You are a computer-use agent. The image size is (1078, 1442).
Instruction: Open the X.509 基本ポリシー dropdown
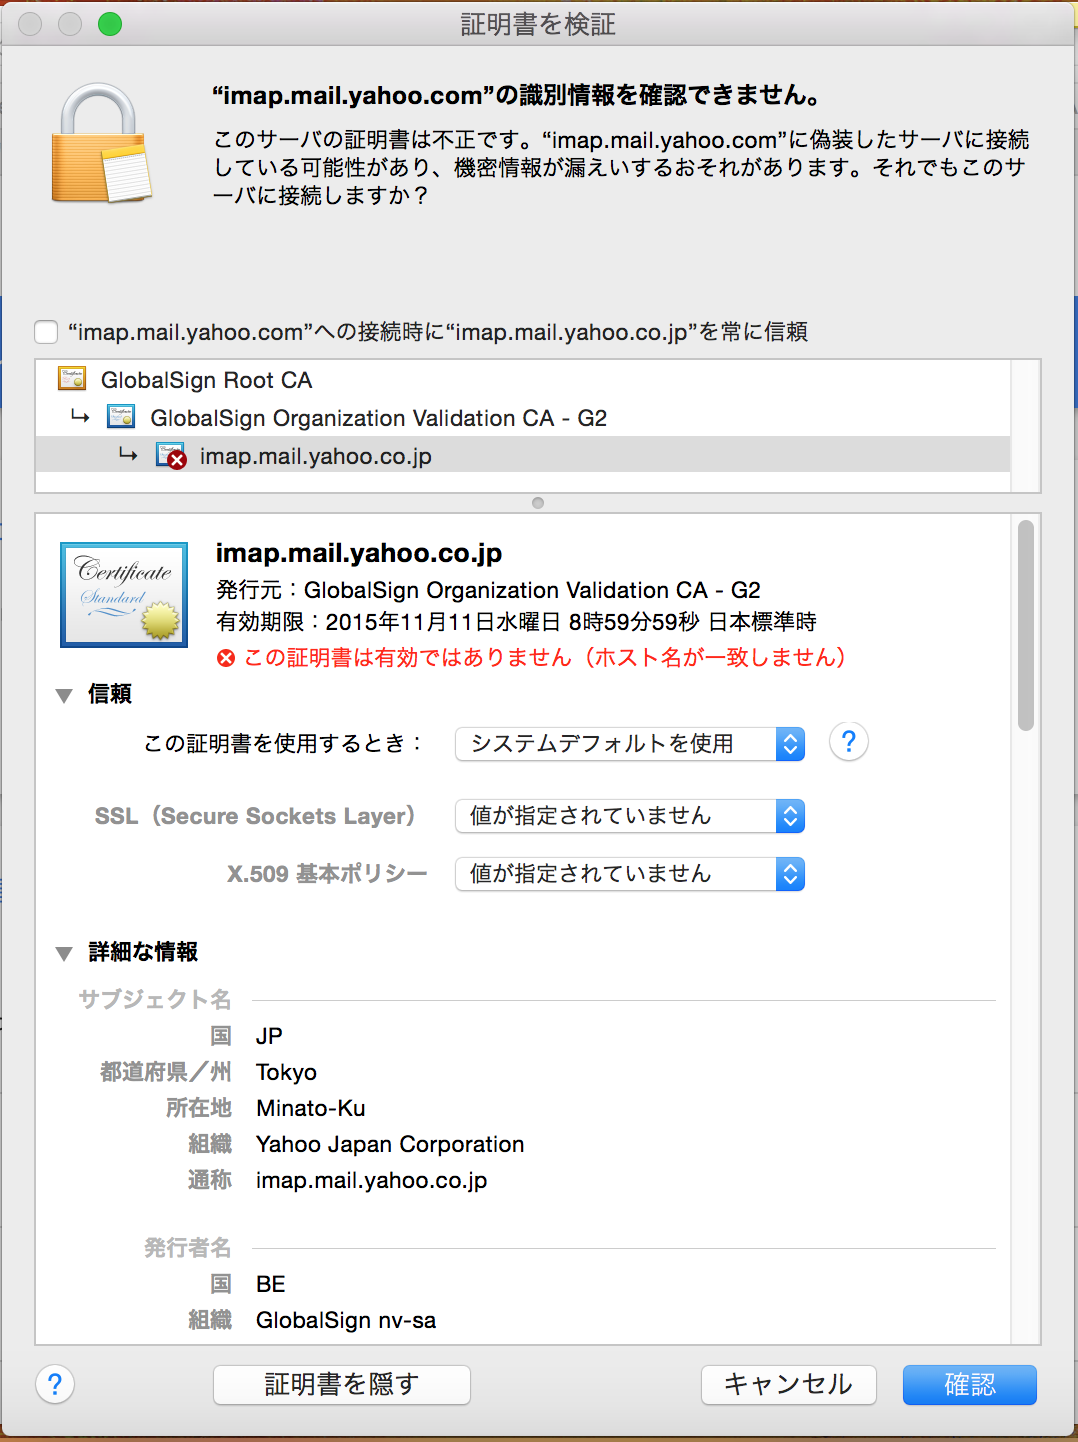tap(630, 874)
